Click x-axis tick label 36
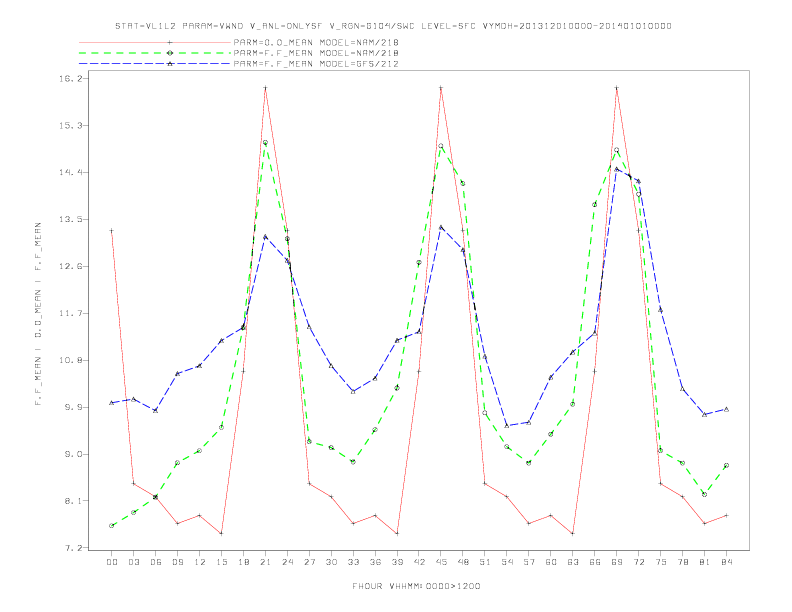The image size is (792, 612). (x=375, y=562)
